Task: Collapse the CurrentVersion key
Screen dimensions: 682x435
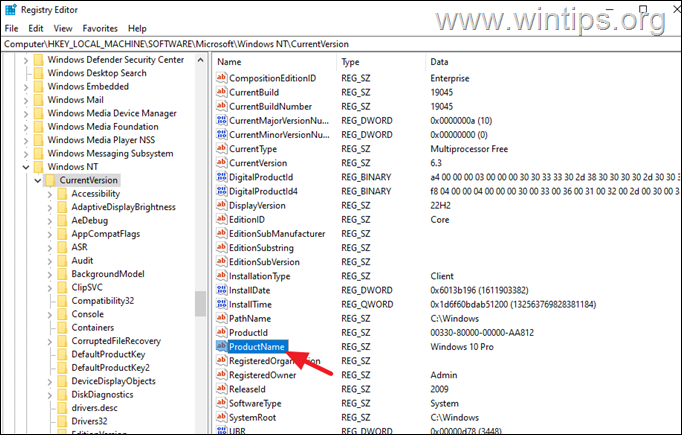Action: pyautogui.click(x=38, y=181)
